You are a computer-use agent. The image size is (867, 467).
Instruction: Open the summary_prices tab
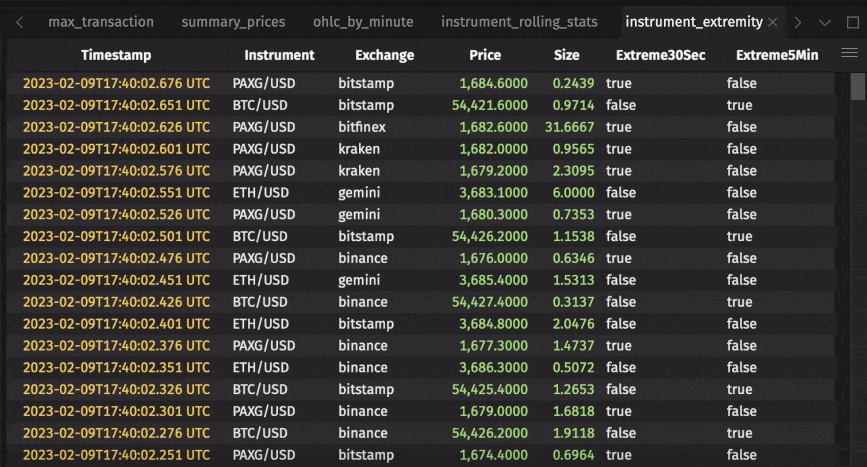pyautogui.click(x=233, y=22)
